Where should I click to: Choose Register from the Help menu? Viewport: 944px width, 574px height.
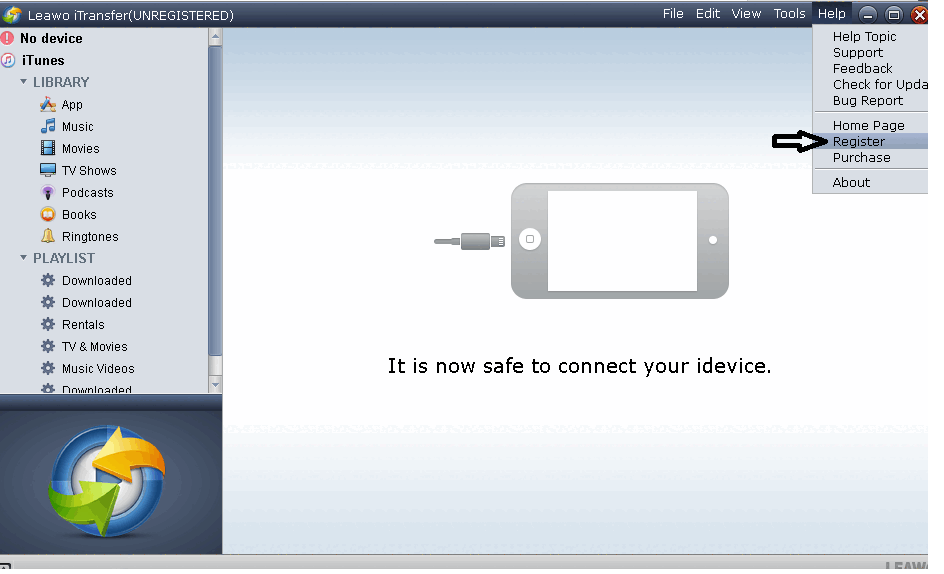click(x=858, y=142)
